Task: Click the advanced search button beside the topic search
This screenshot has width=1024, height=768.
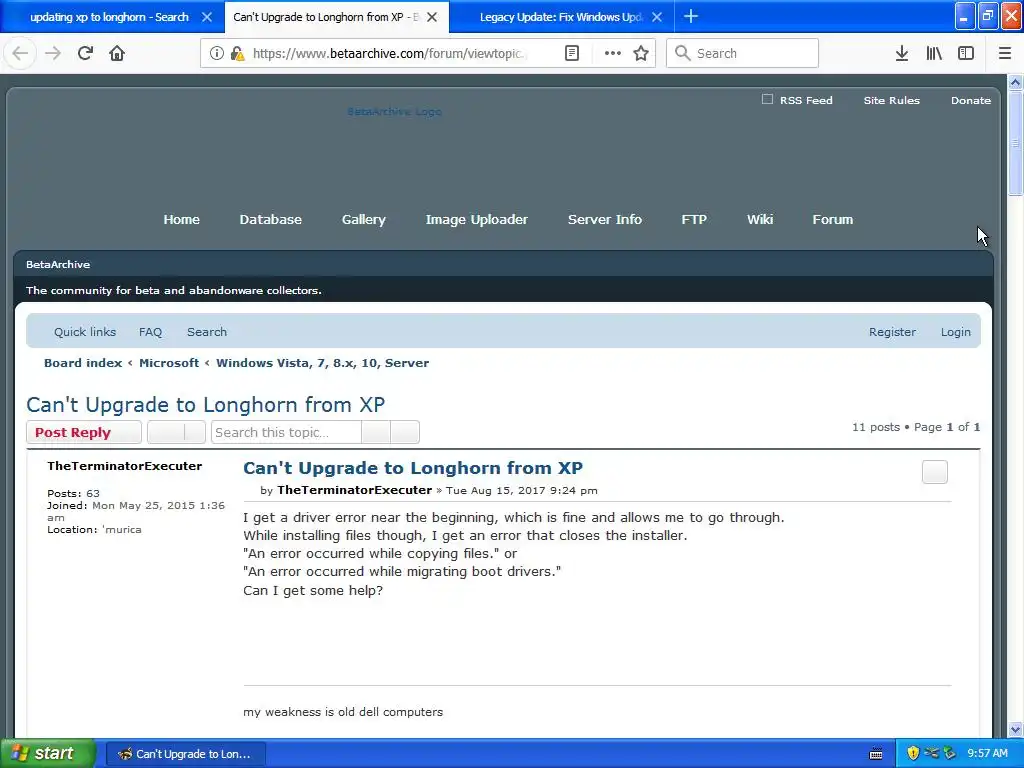Action: 405,432
